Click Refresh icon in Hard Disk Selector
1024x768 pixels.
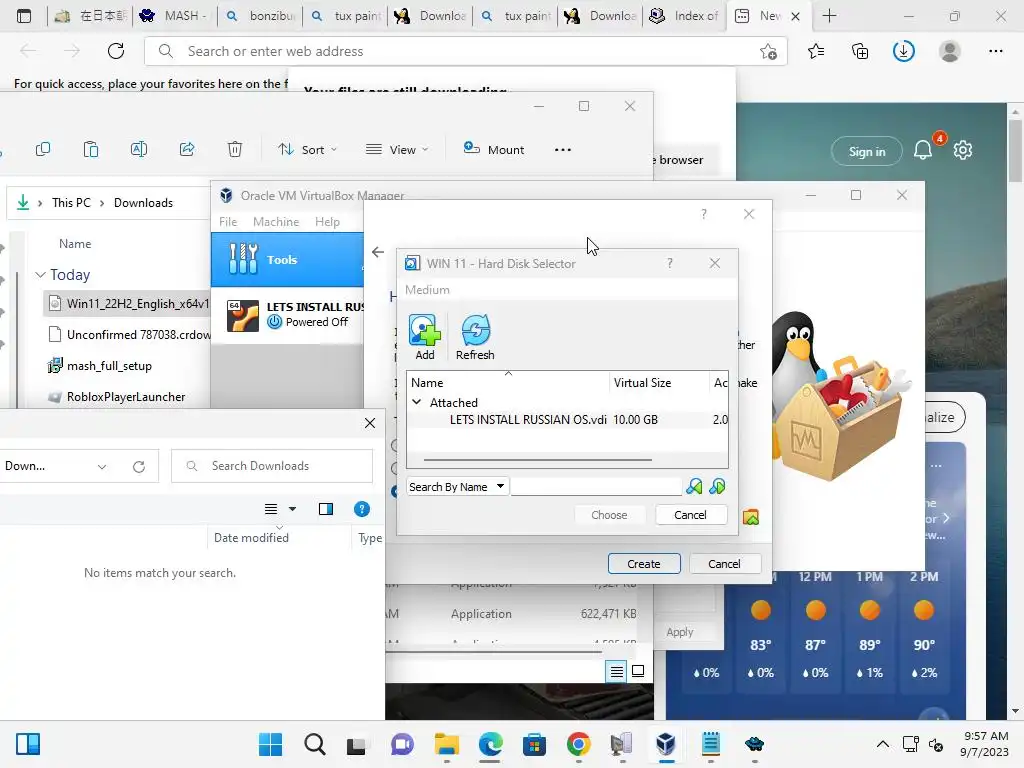click(475, 336)
